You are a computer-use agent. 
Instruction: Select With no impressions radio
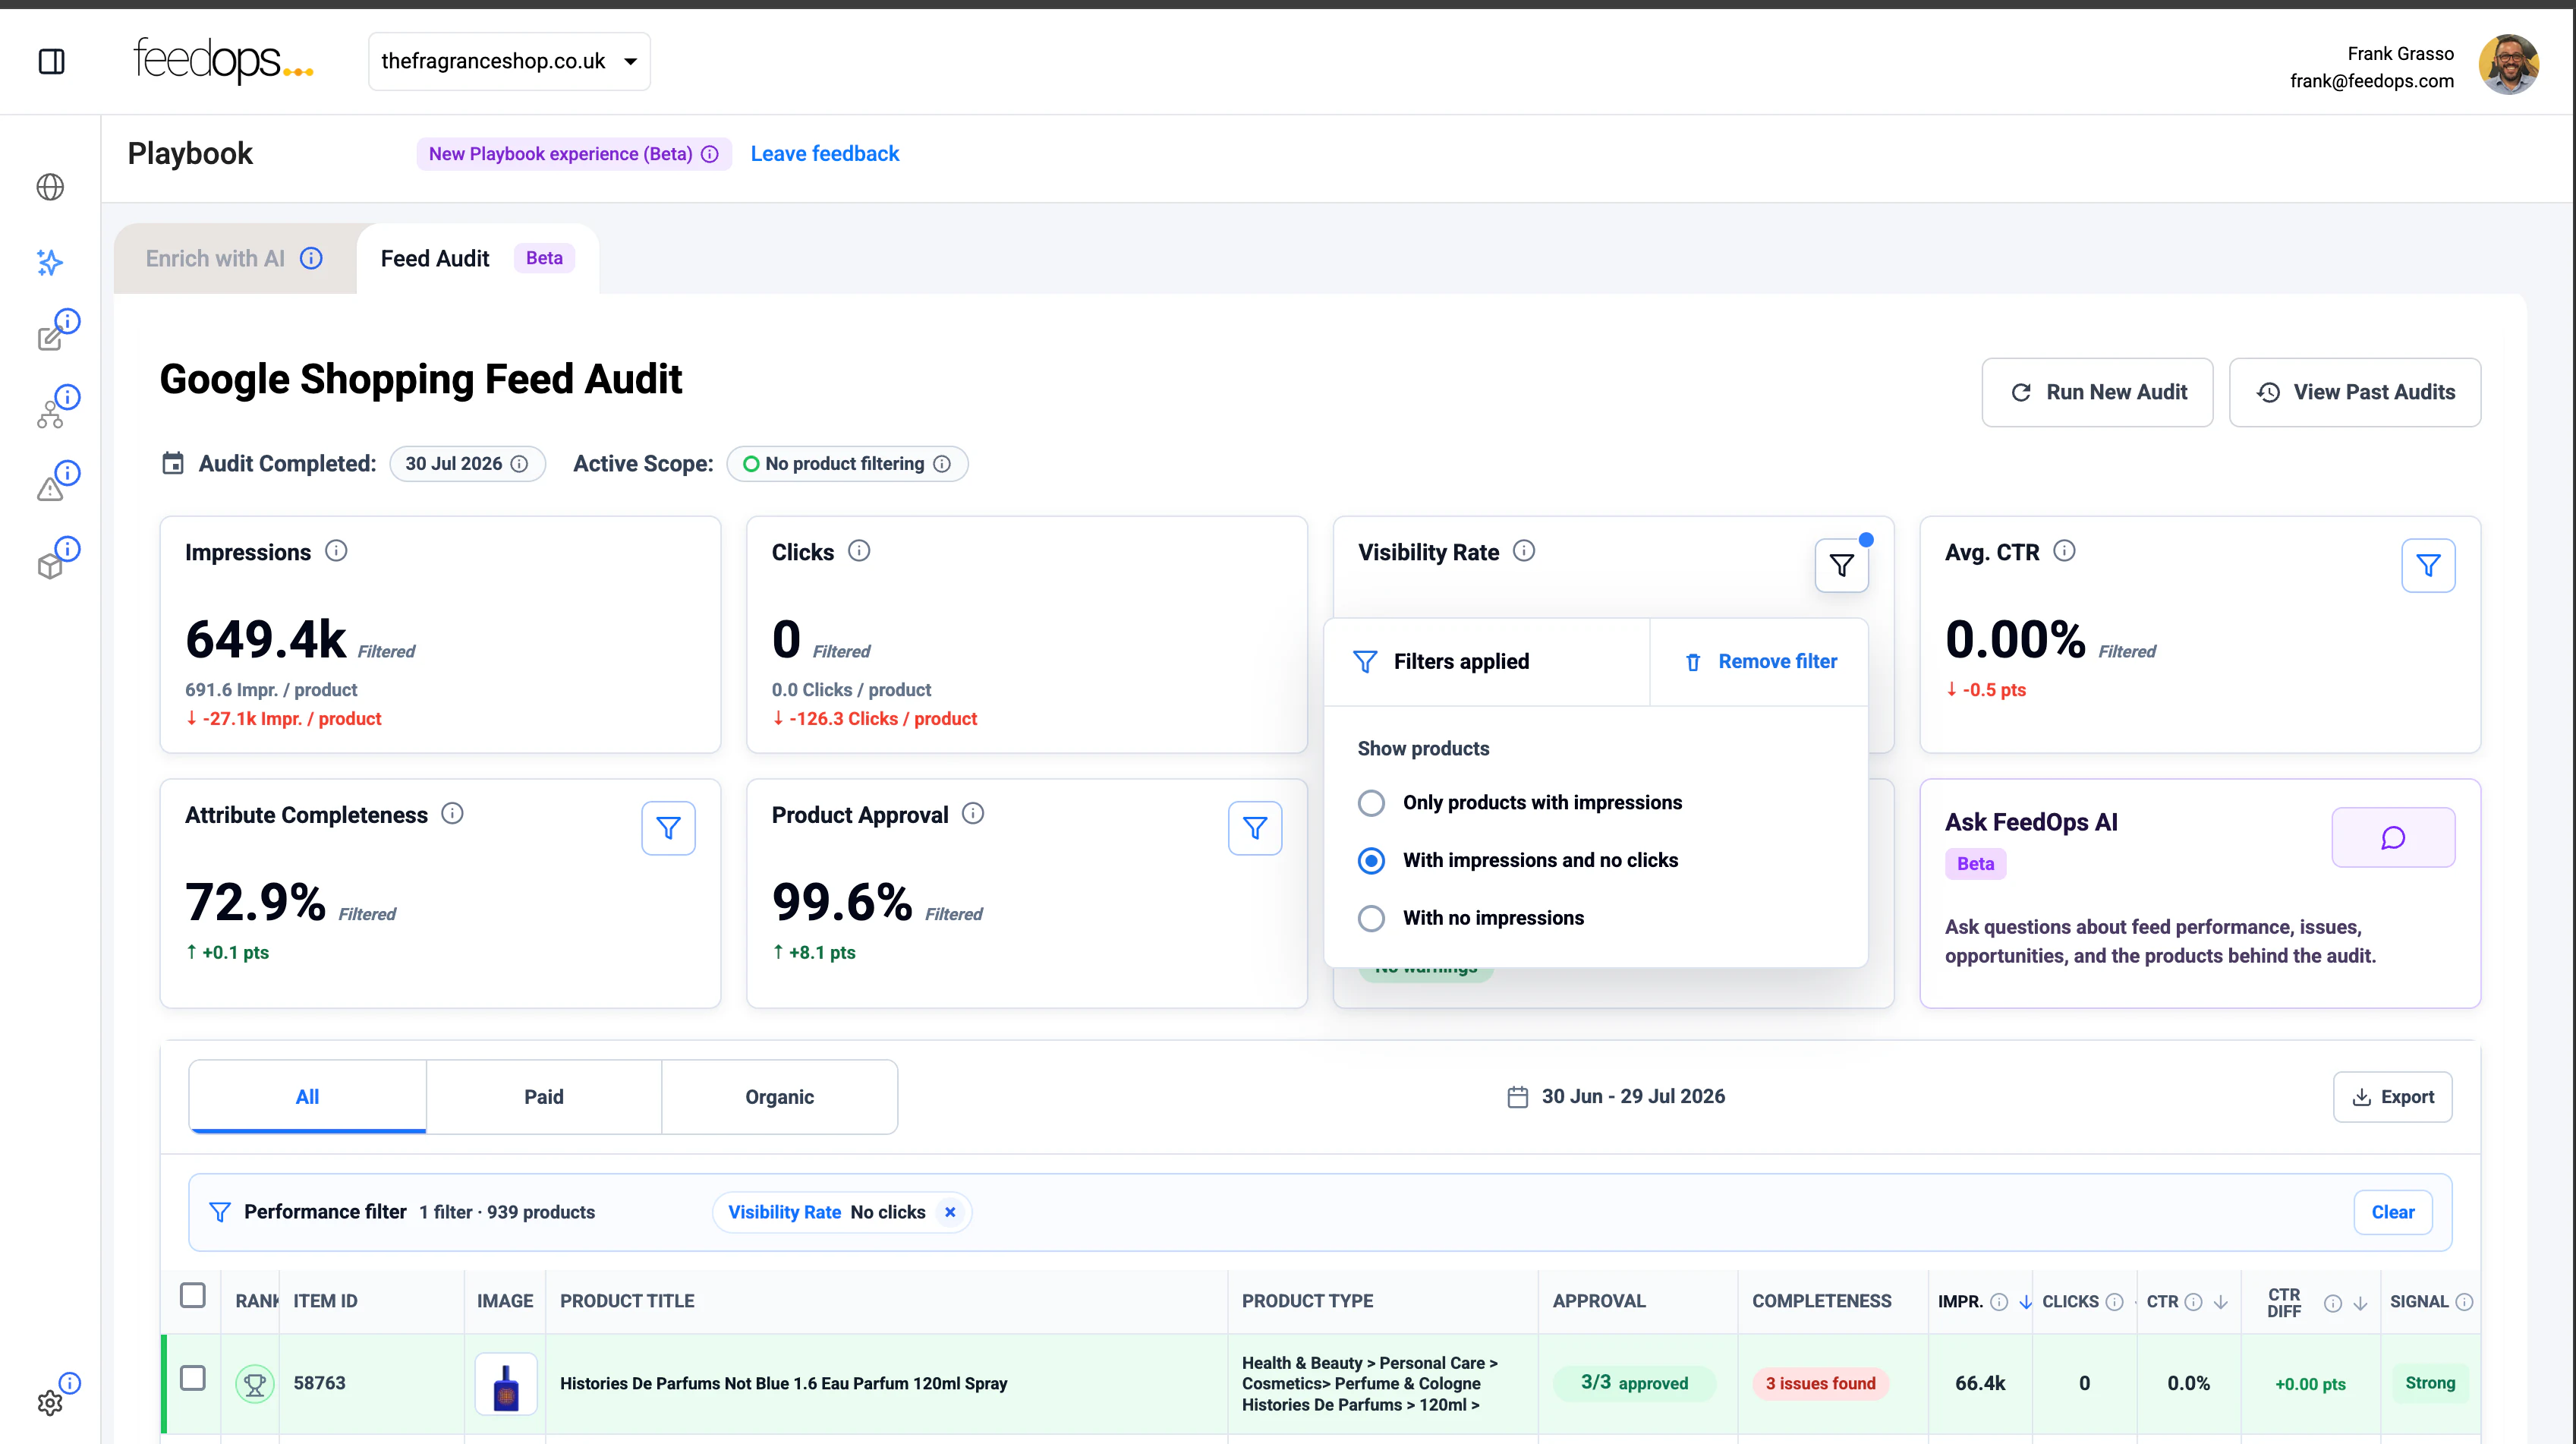(x=1371, y=918)
